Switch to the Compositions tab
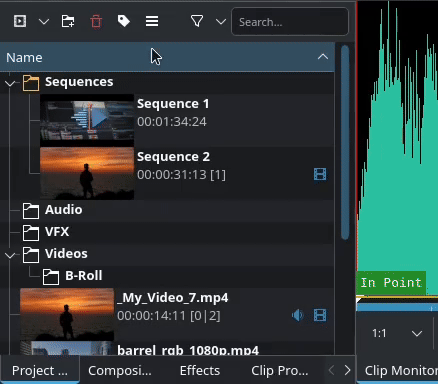This screenshot has height=384, width=438. pyautogui.click(x=120, y=370)
